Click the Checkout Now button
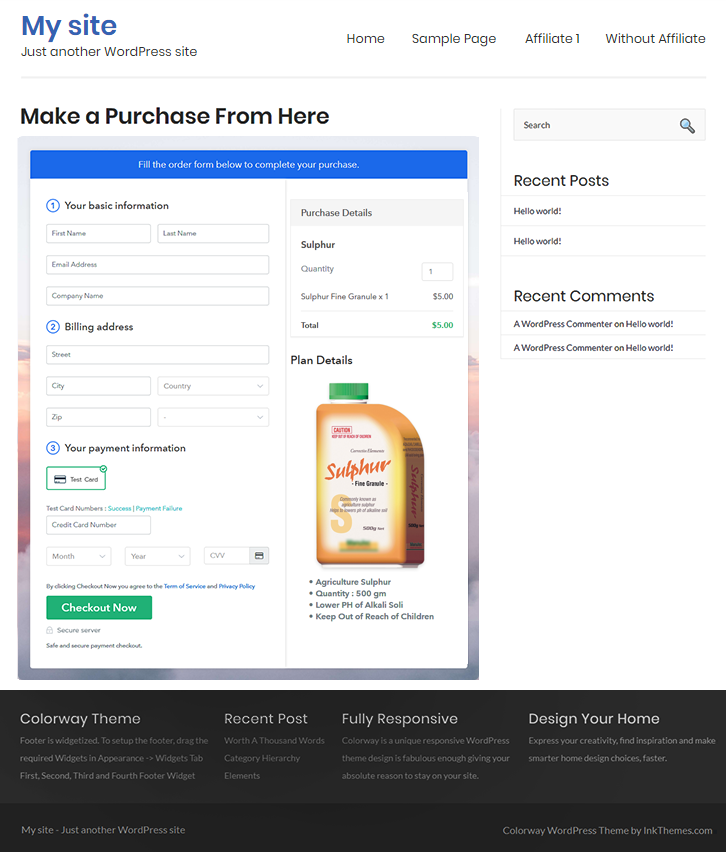The height and width of the screenshot is (852, 726). click(x=99, y=607)
